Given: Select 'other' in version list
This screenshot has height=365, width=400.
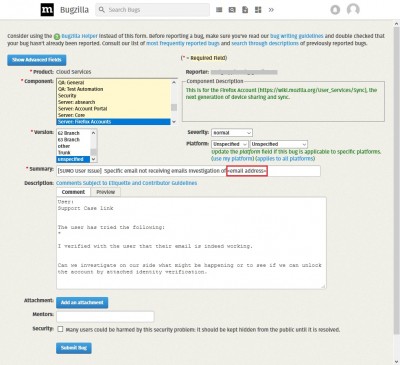Looking at the screenshot, I should pos(73,146).
